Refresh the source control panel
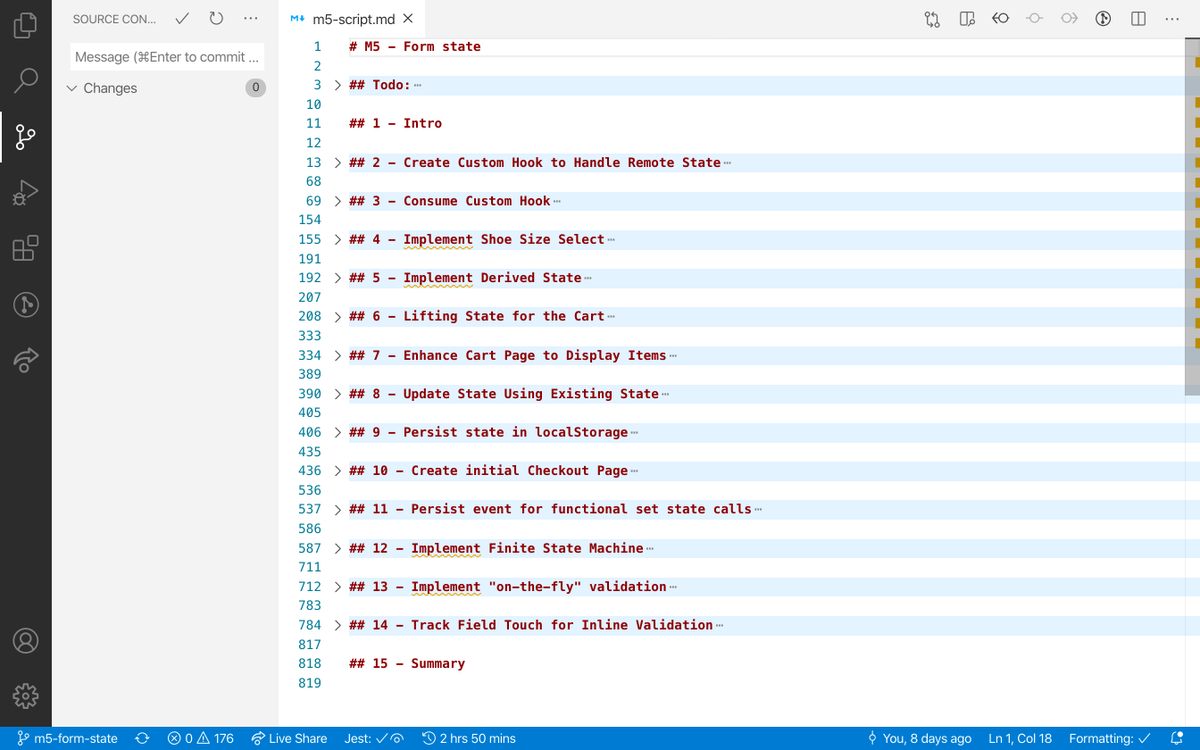This screenshot has width=1200, height=750. tap(216, 18)
